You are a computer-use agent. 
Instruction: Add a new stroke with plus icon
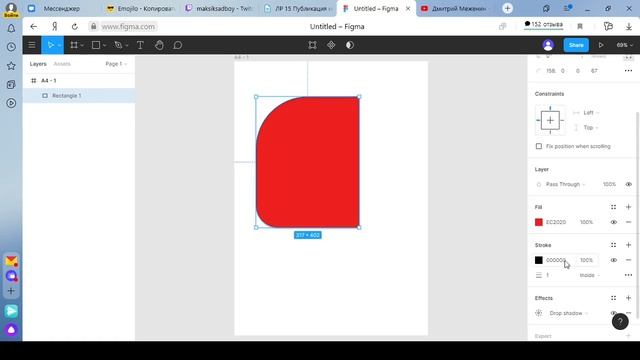point(629,245)
